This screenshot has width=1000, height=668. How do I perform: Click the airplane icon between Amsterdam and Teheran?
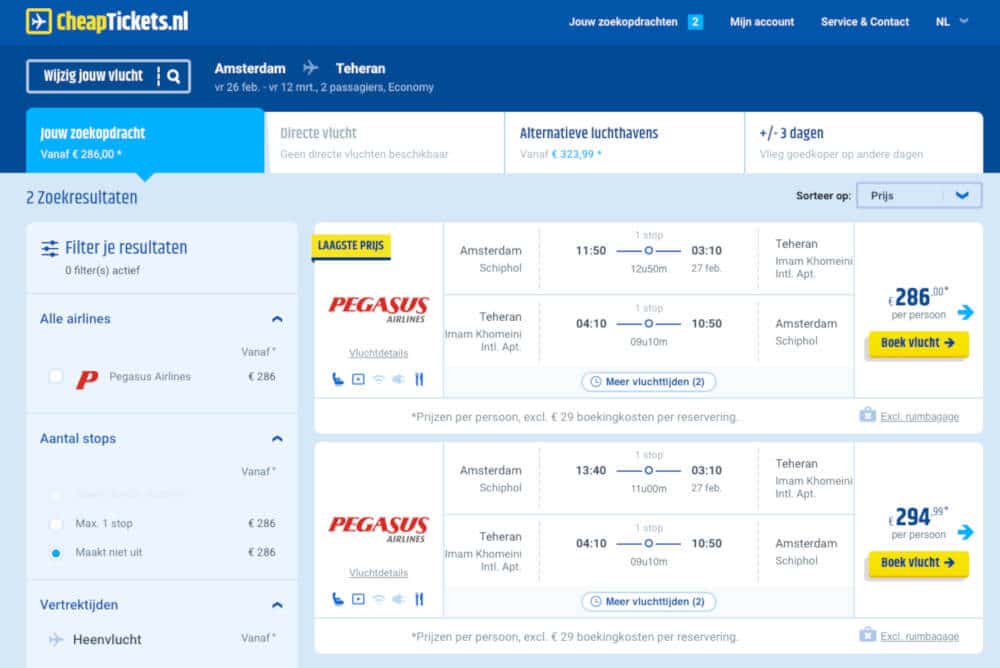coord(311,68)
